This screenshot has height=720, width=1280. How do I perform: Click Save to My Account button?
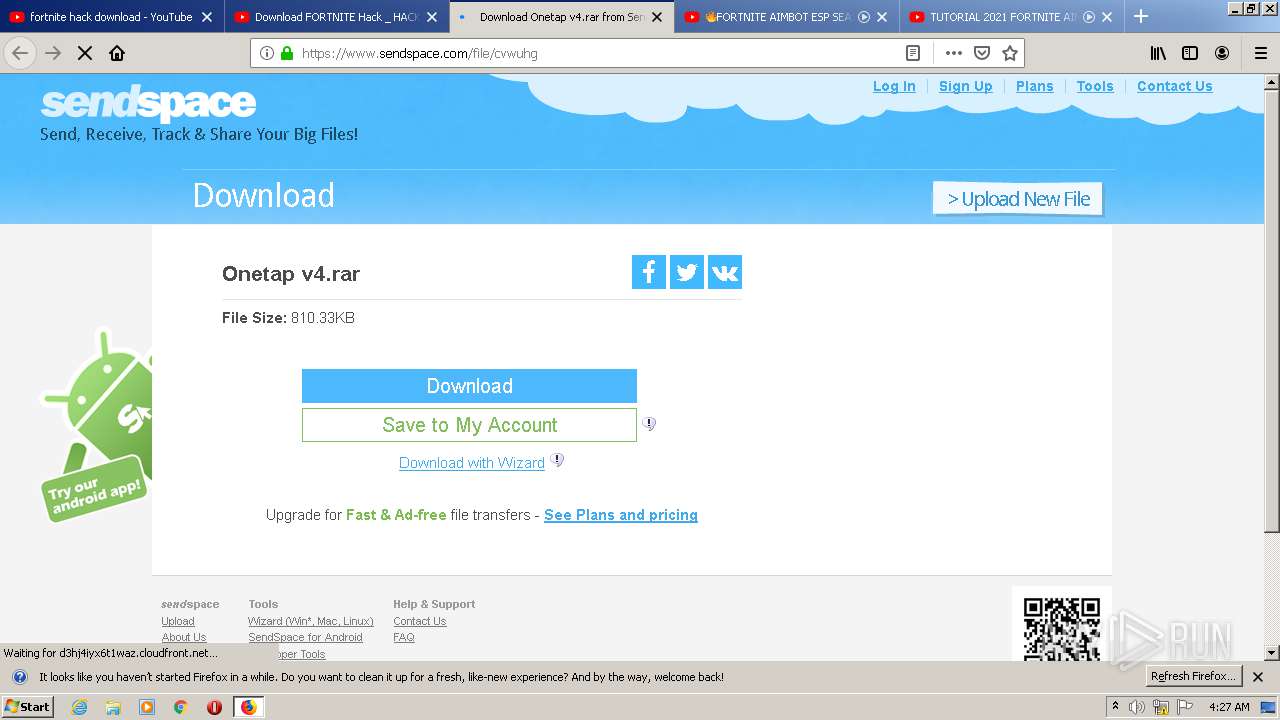469,425
